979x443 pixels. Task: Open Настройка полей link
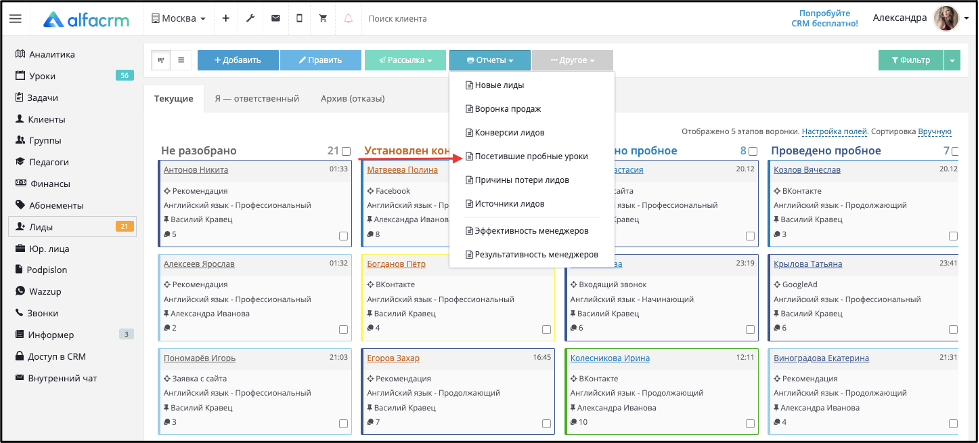(x=834, y=132)
